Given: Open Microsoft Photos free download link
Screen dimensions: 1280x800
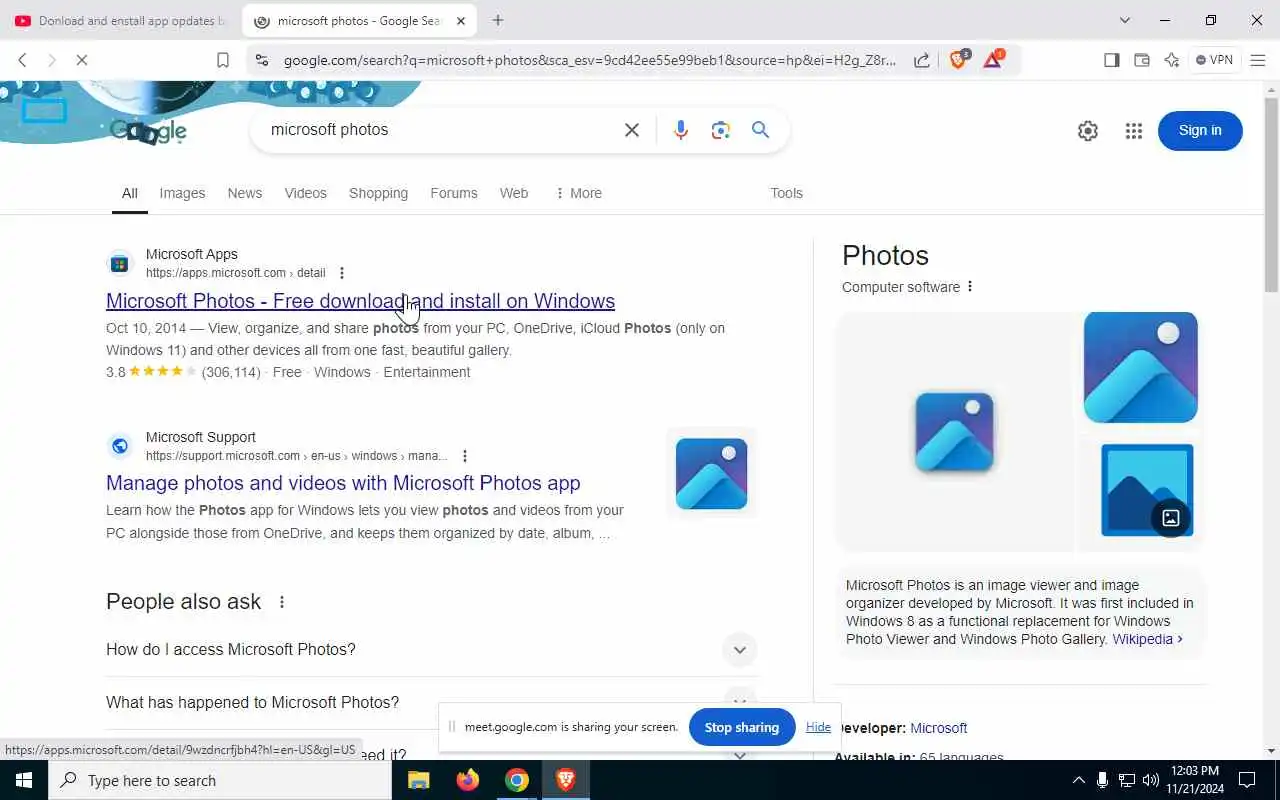Looking at the screenshot, I should point(360,301).
